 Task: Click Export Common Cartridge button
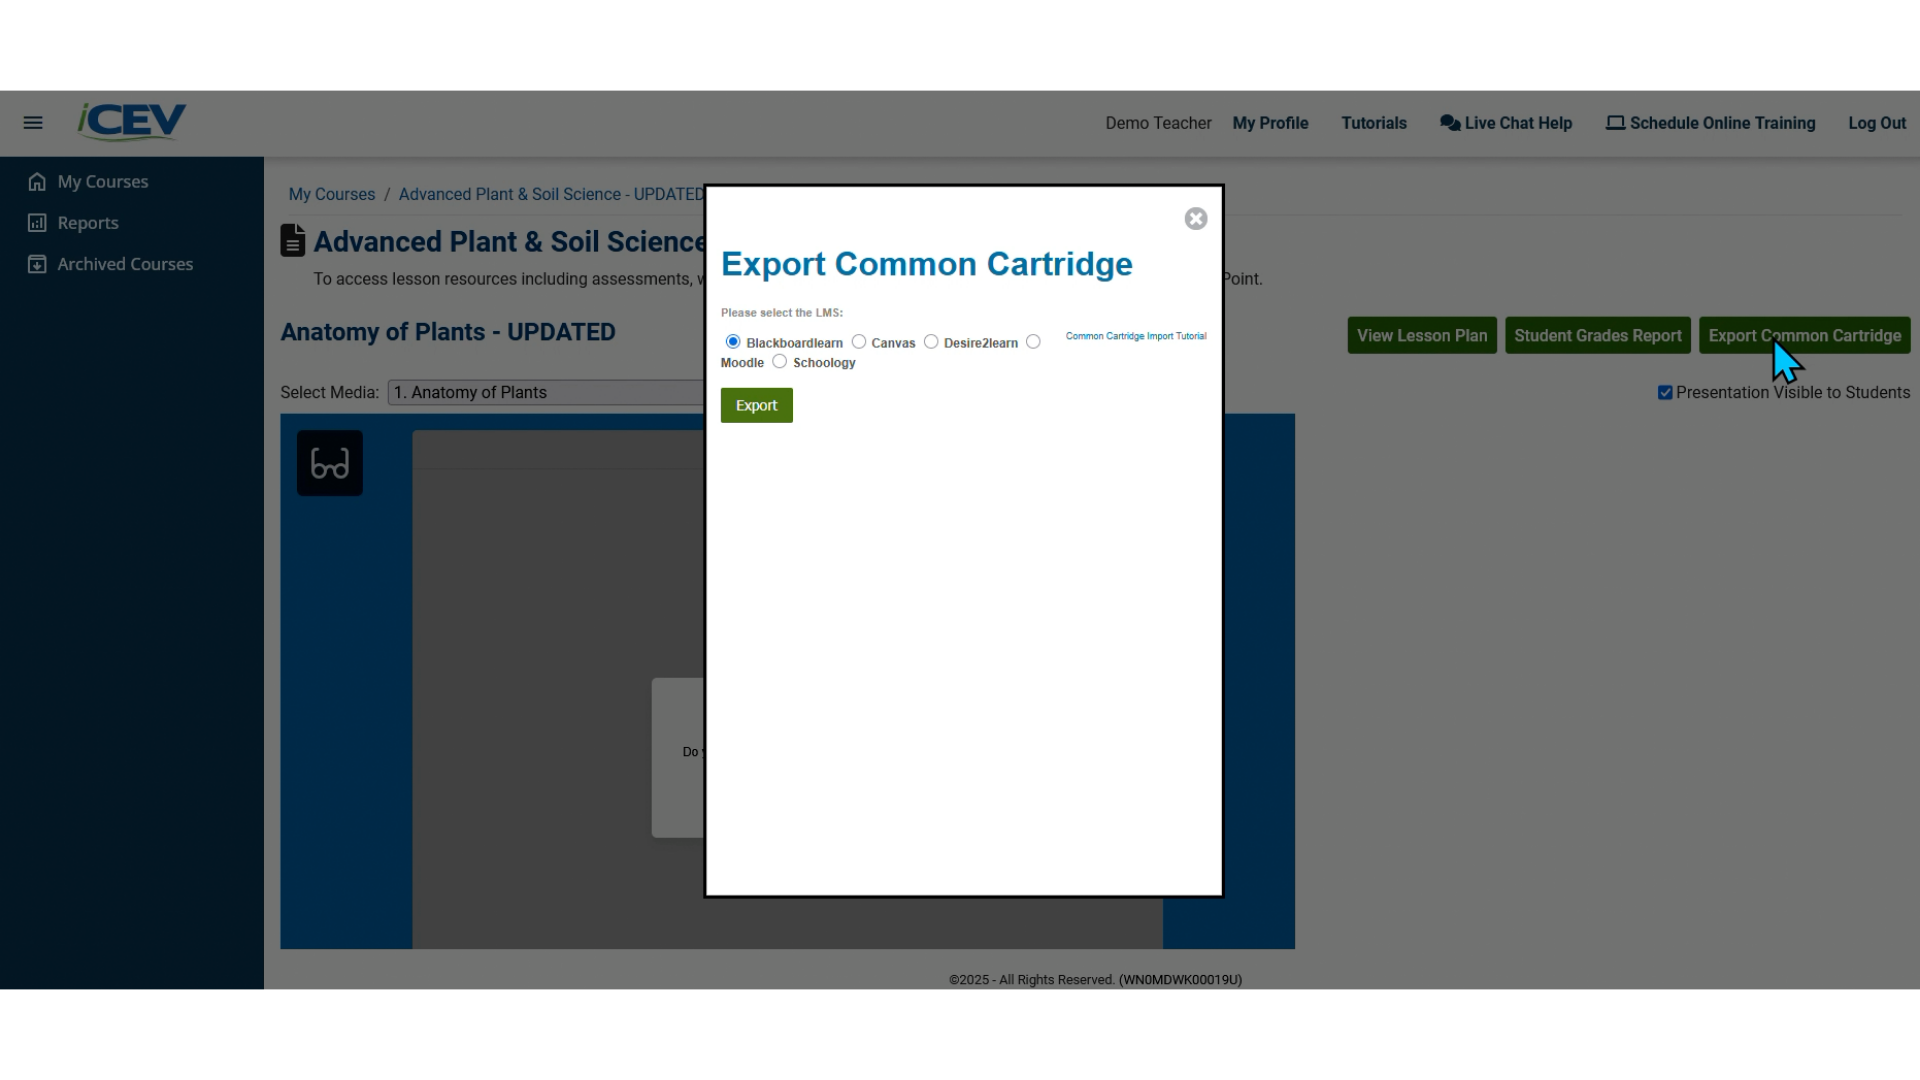point(1804,336)
